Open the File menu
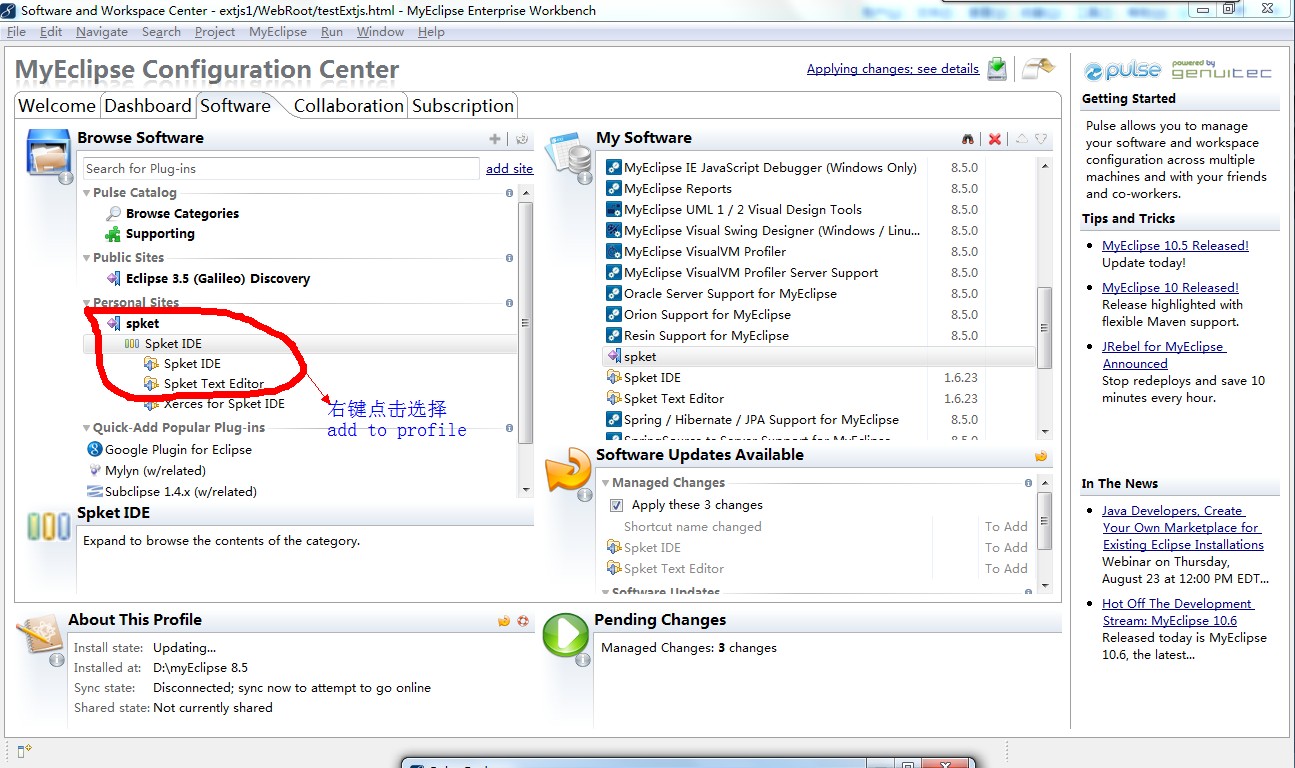This screenshot has width=1295, height=768. coord(16,32)
